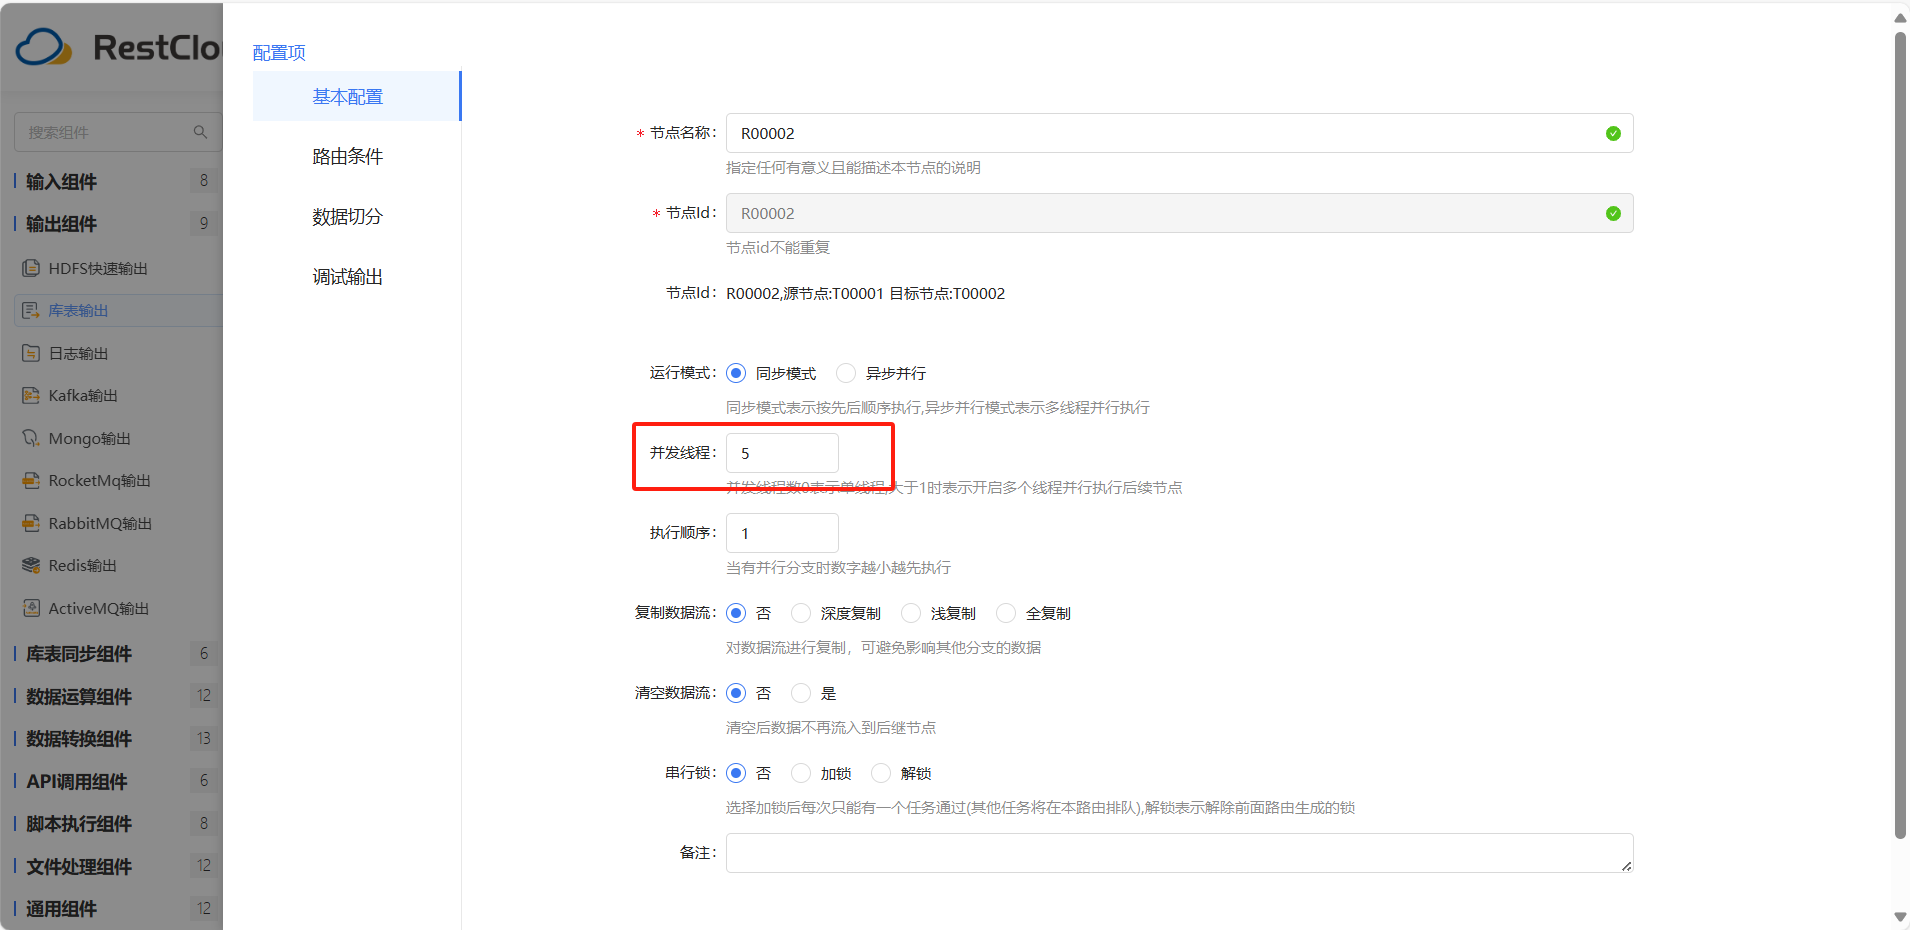Click the RabbitMQ输出 component icon

point(31,523)
